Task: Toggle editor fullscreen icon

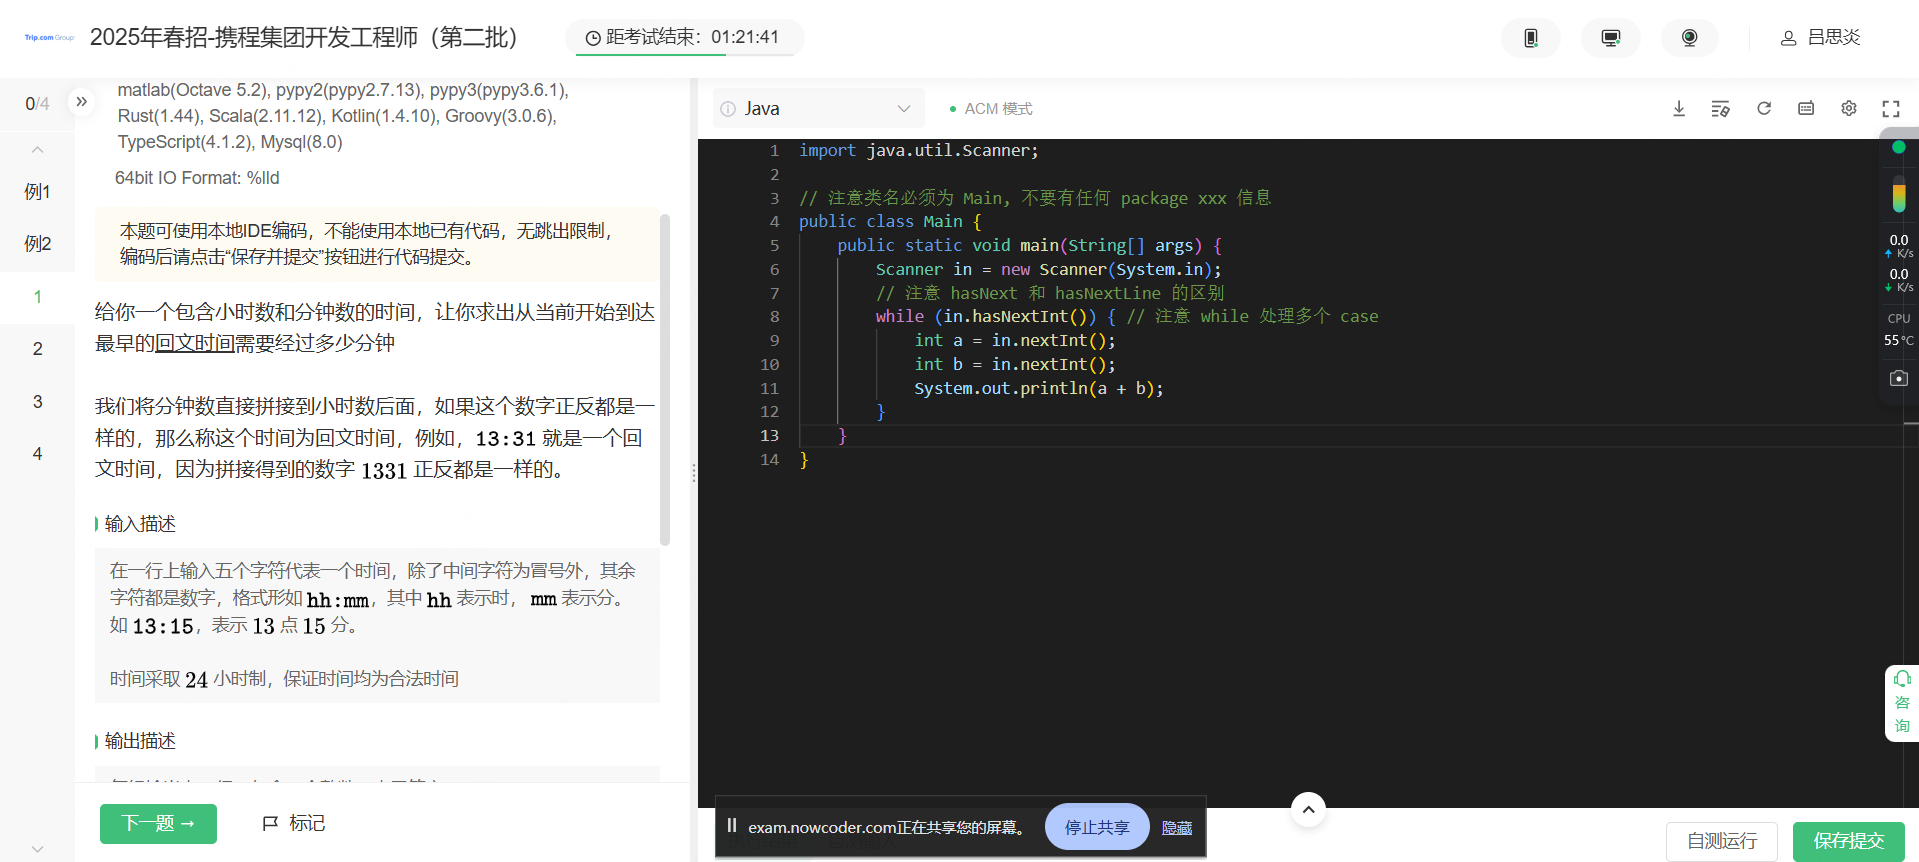Action: click(1891, 108)
